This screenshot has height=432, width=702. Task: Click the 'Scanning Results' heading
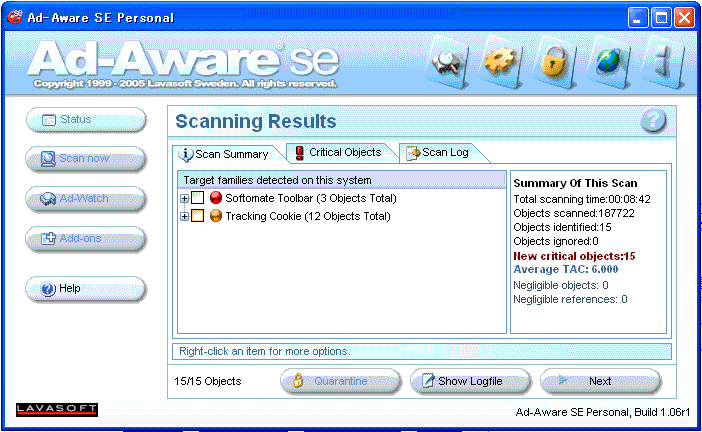[256, 121]
